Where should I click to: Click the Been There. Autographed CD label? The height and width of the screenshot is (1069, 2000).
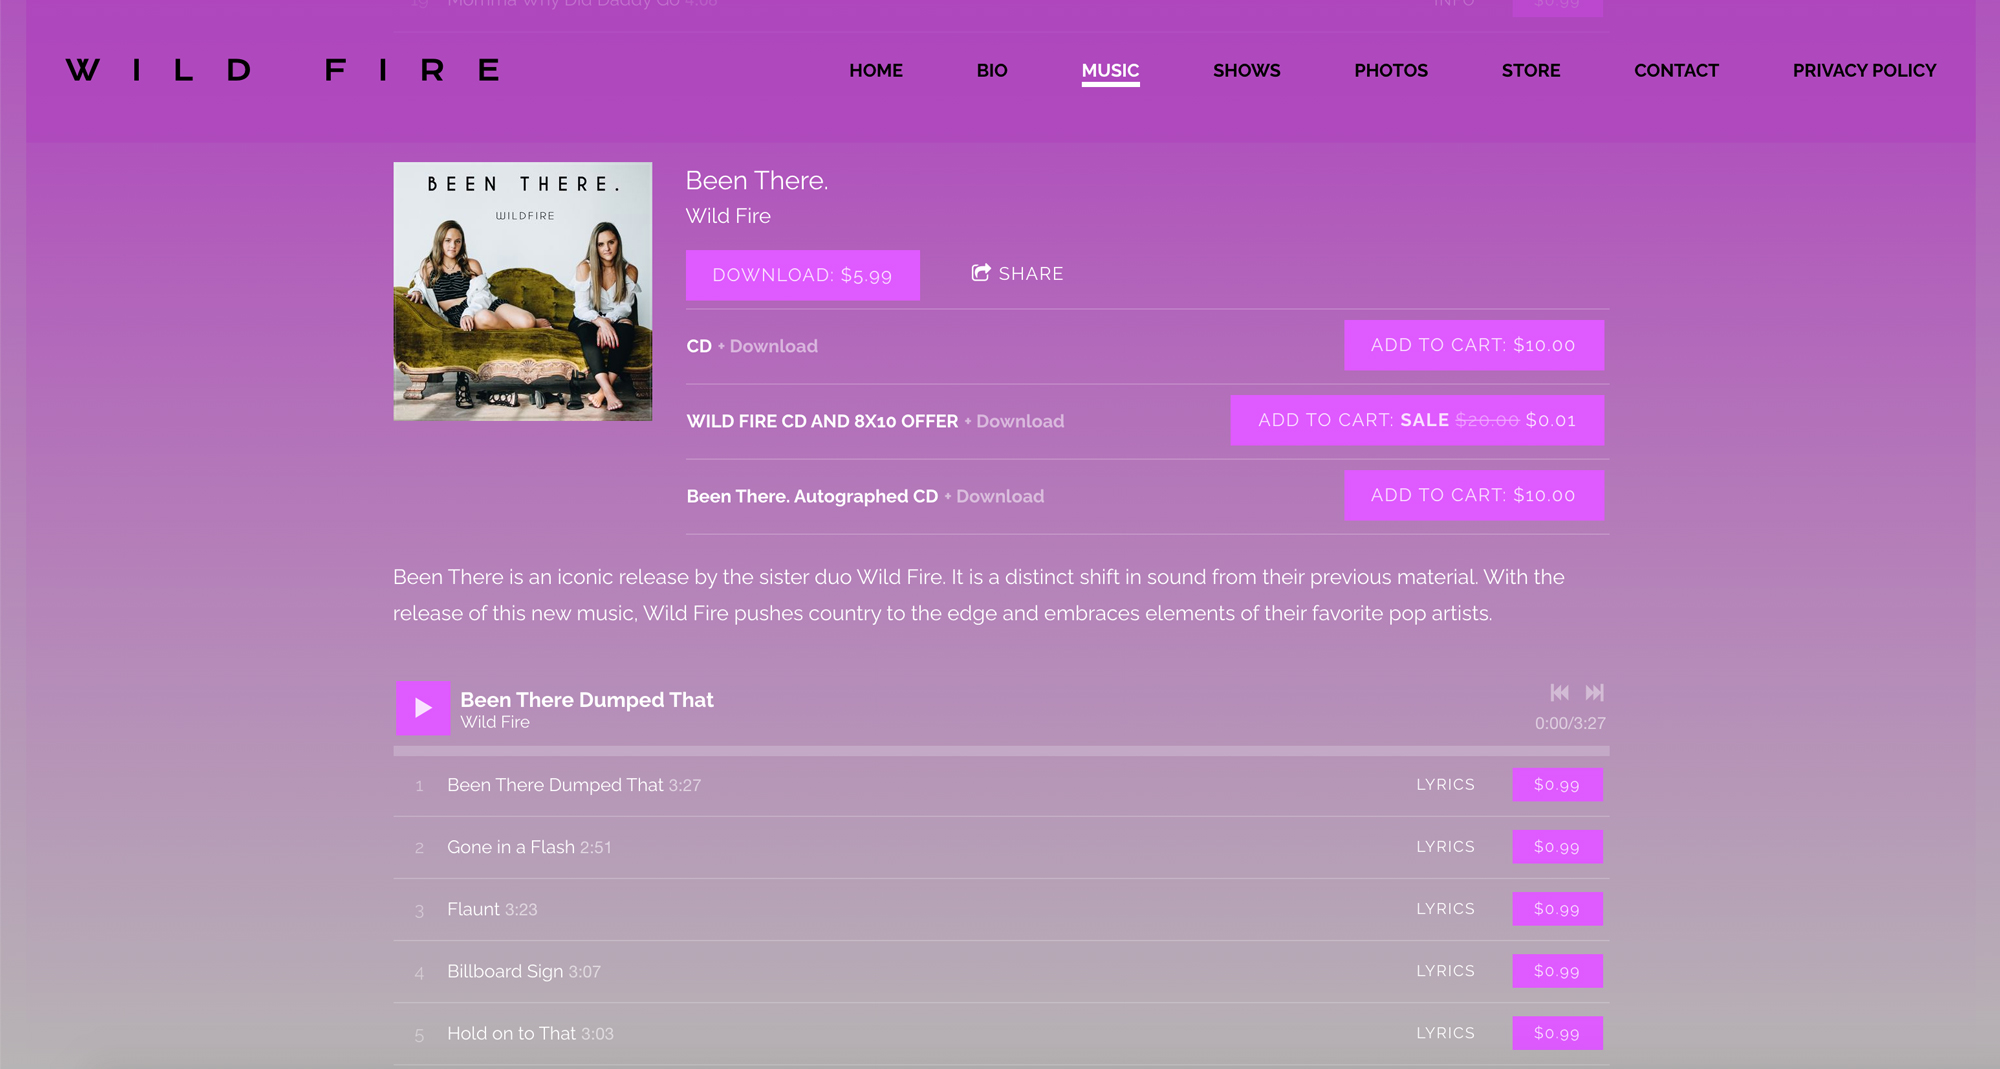coord(812,496)
